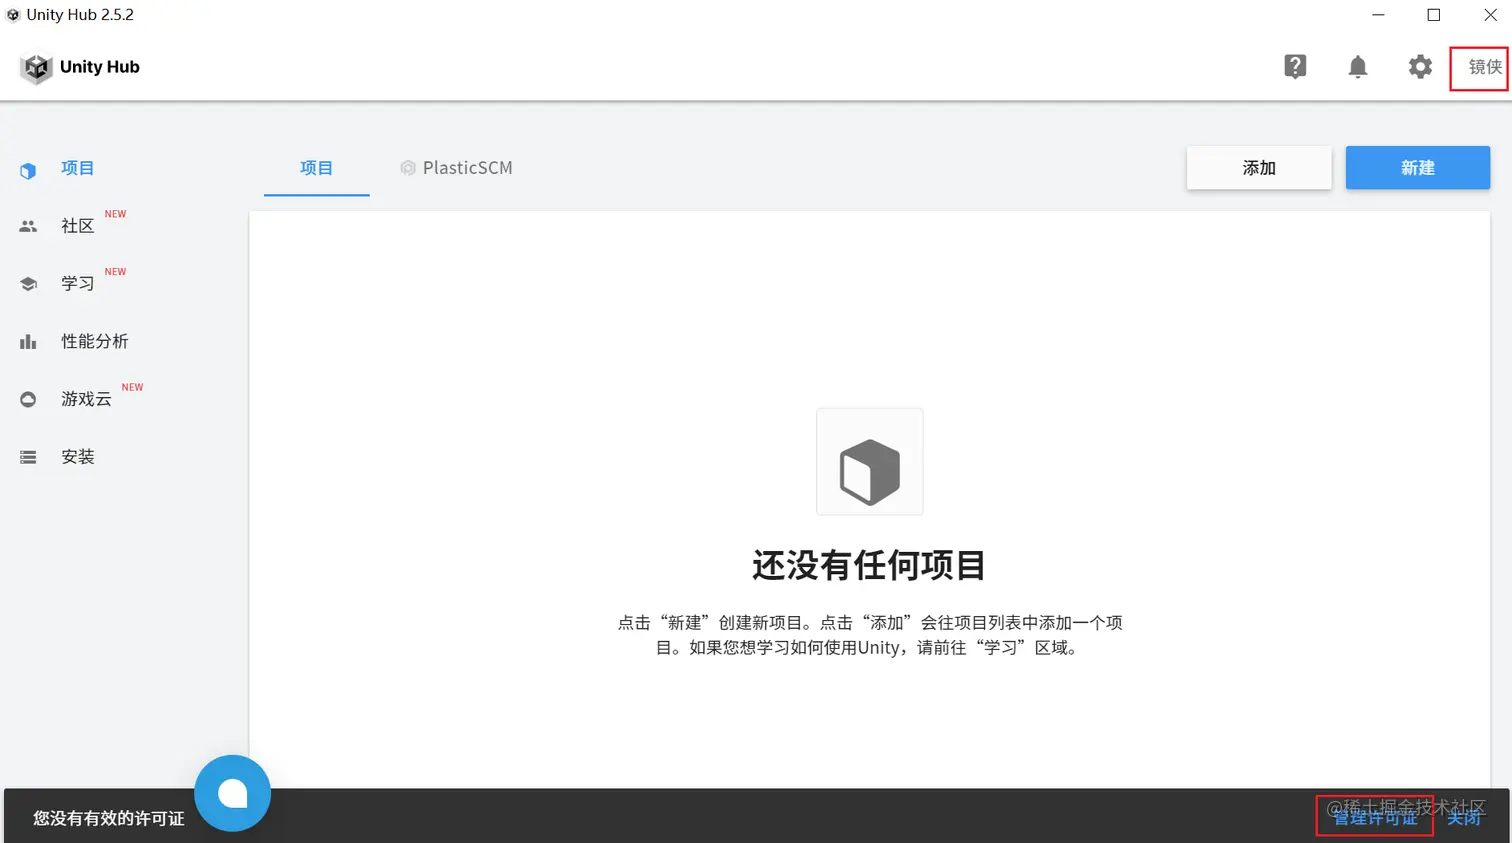Open 性能分析 in the sidebar

(94, 341)
